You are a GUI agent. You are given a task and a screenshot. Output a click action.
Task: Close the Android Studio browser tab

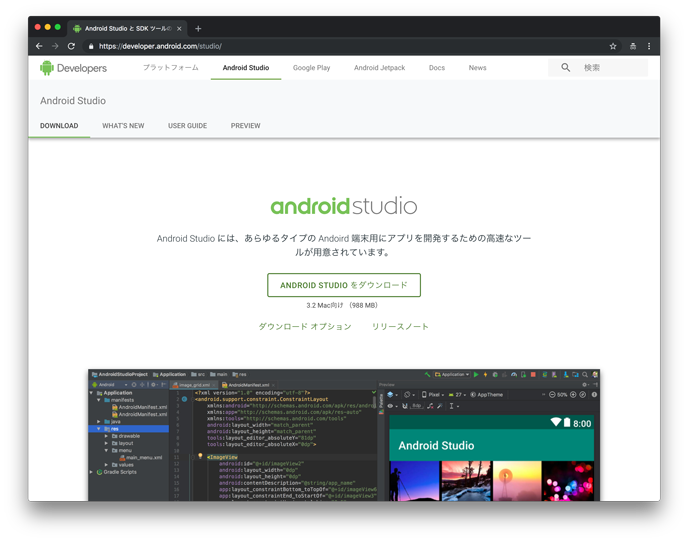(179, 29)
